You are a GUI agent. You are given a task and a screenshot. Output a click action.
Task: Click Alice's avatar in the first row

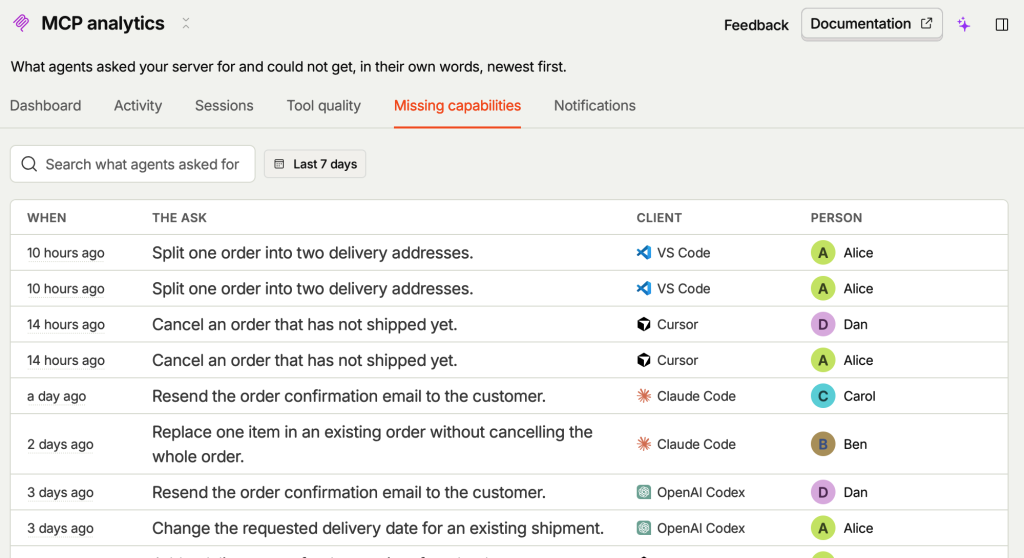tap(823, 253)
